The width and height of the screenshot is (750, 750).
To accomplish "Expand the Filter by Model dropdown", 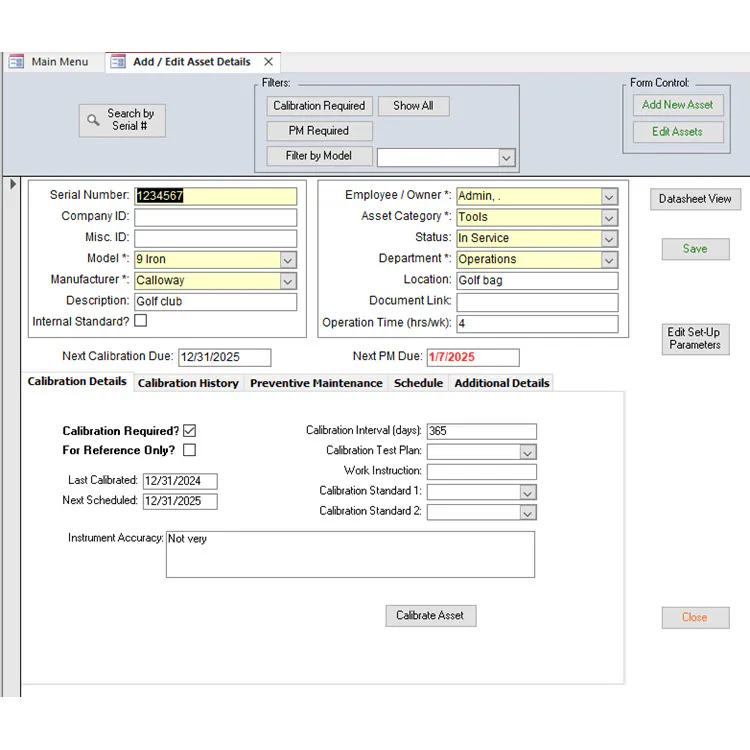I will tap(507, 158).
